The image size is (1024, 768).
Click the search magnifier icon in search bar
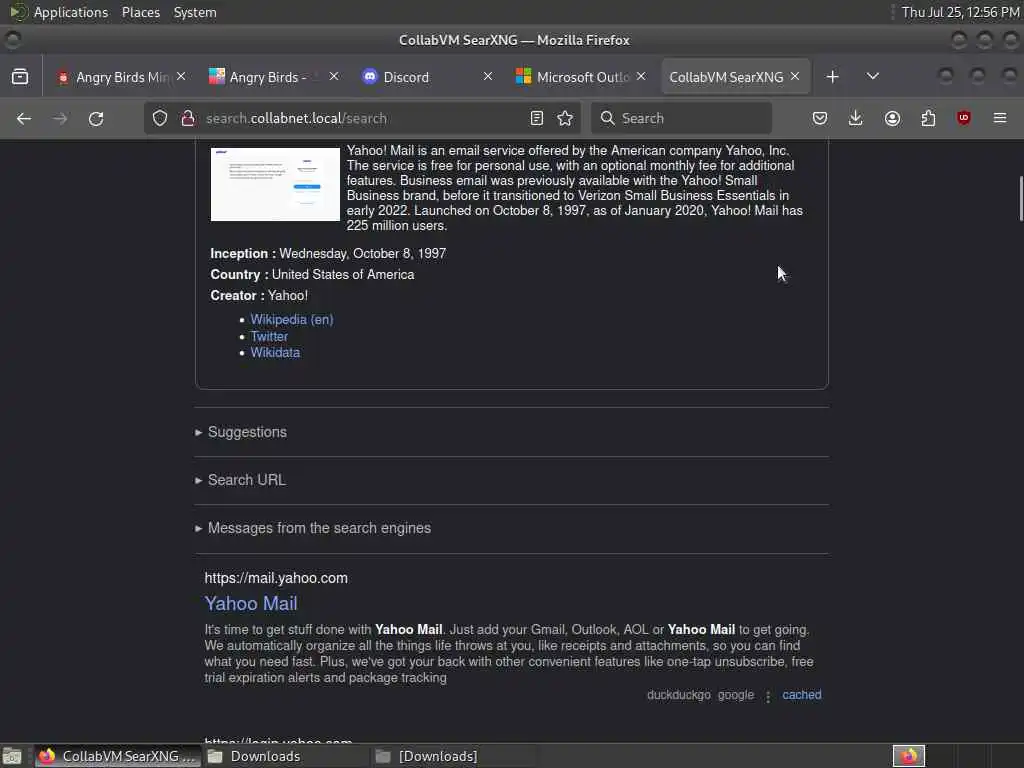[607, 118]
